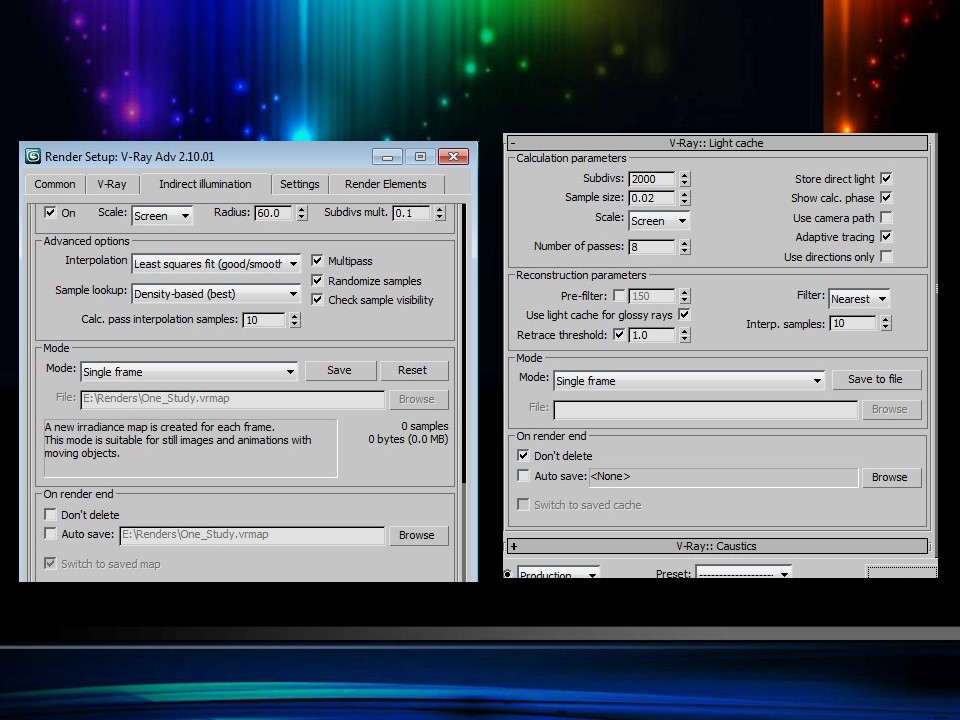Click the Subdivs mult. spinner arrows
960x720 pixels.
point(440,213)
